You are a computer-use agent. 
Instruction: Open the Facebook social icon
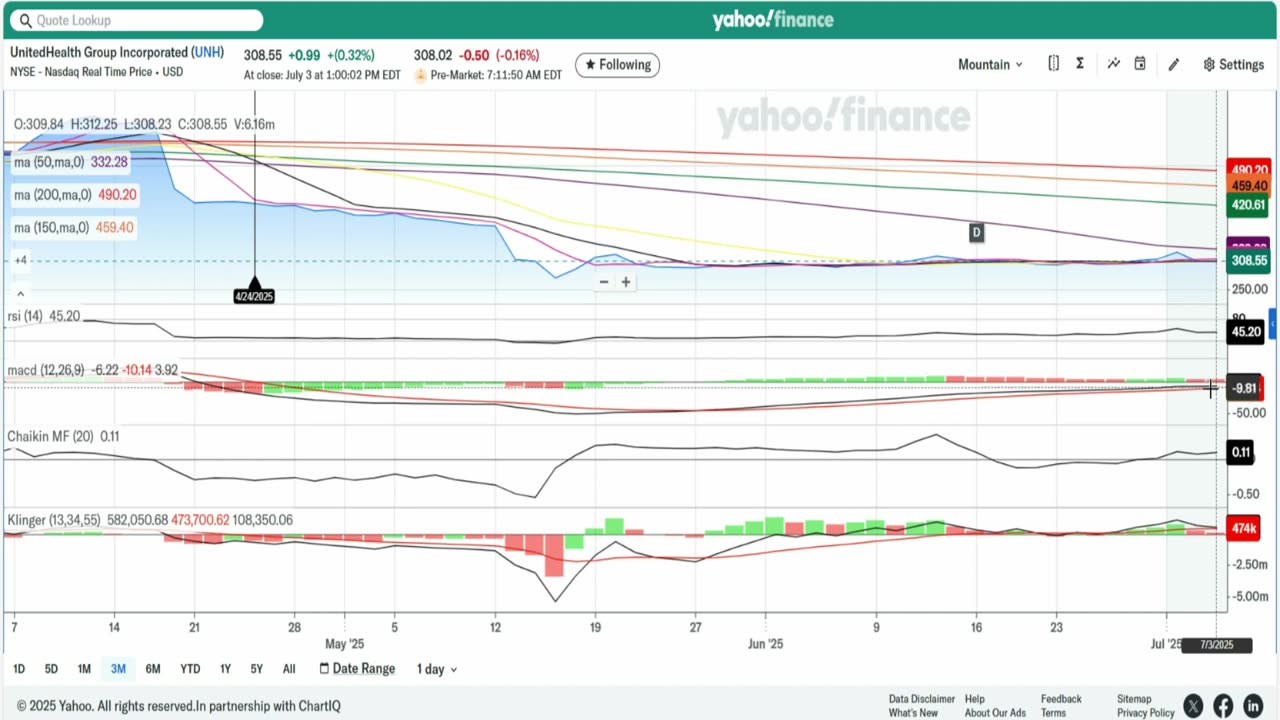point(1222,706)
